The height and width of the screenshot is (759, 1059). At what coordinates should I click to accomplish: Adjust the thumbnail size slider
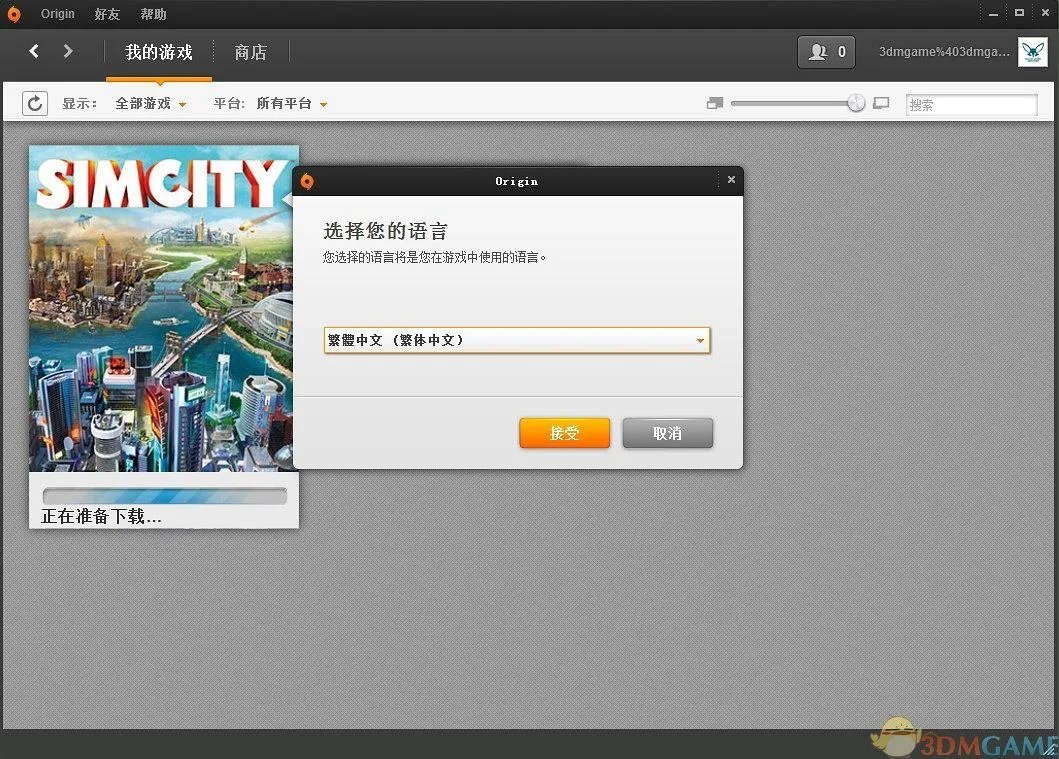point(855,102)
